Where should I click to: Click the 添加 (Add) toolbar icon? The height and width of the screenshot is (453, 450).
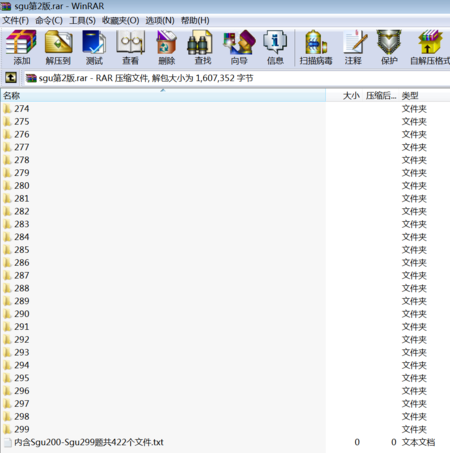click(x=21, y=47)
